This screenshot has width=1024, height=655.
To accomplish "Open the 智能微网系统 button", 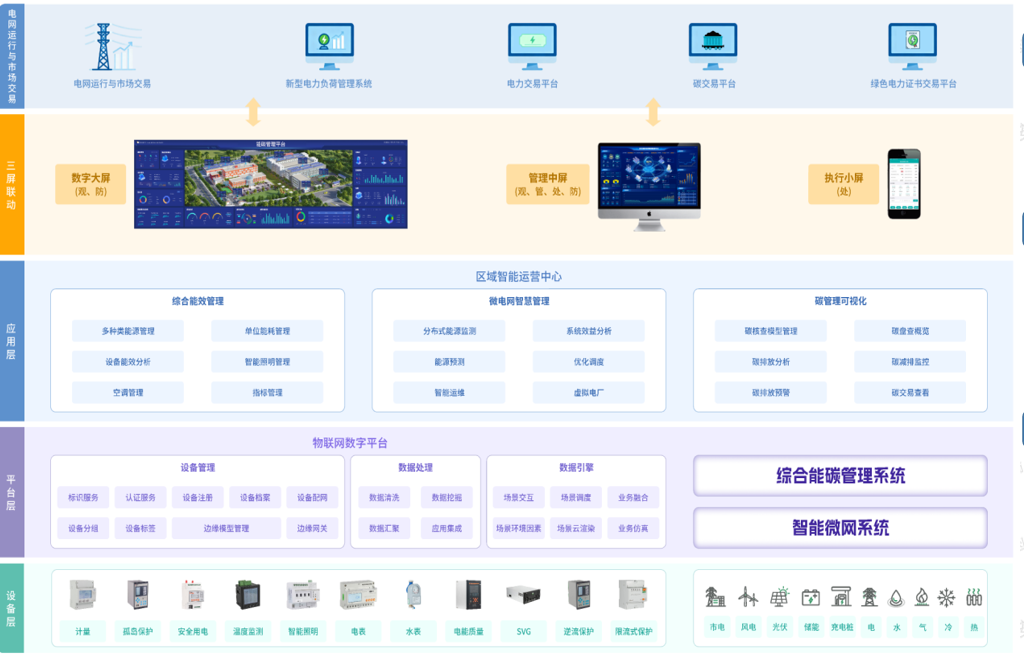I will (x=840, y=528).
